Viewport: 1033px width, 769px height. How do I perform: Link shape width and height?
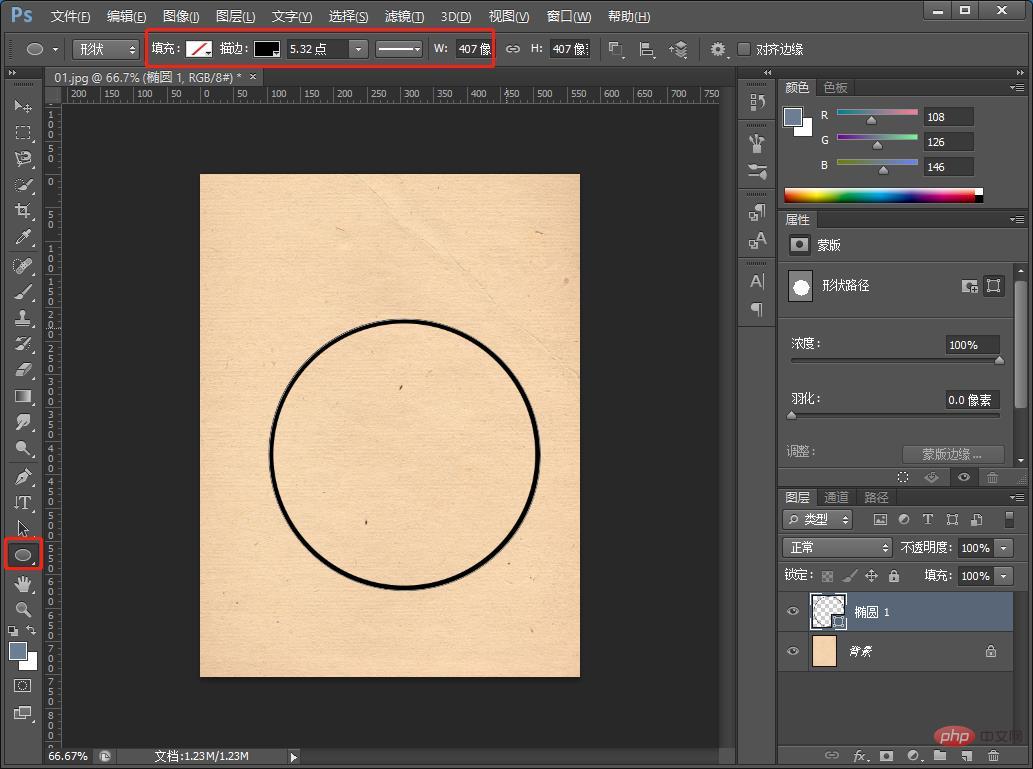pyautogui.click(x=513, y=49)
